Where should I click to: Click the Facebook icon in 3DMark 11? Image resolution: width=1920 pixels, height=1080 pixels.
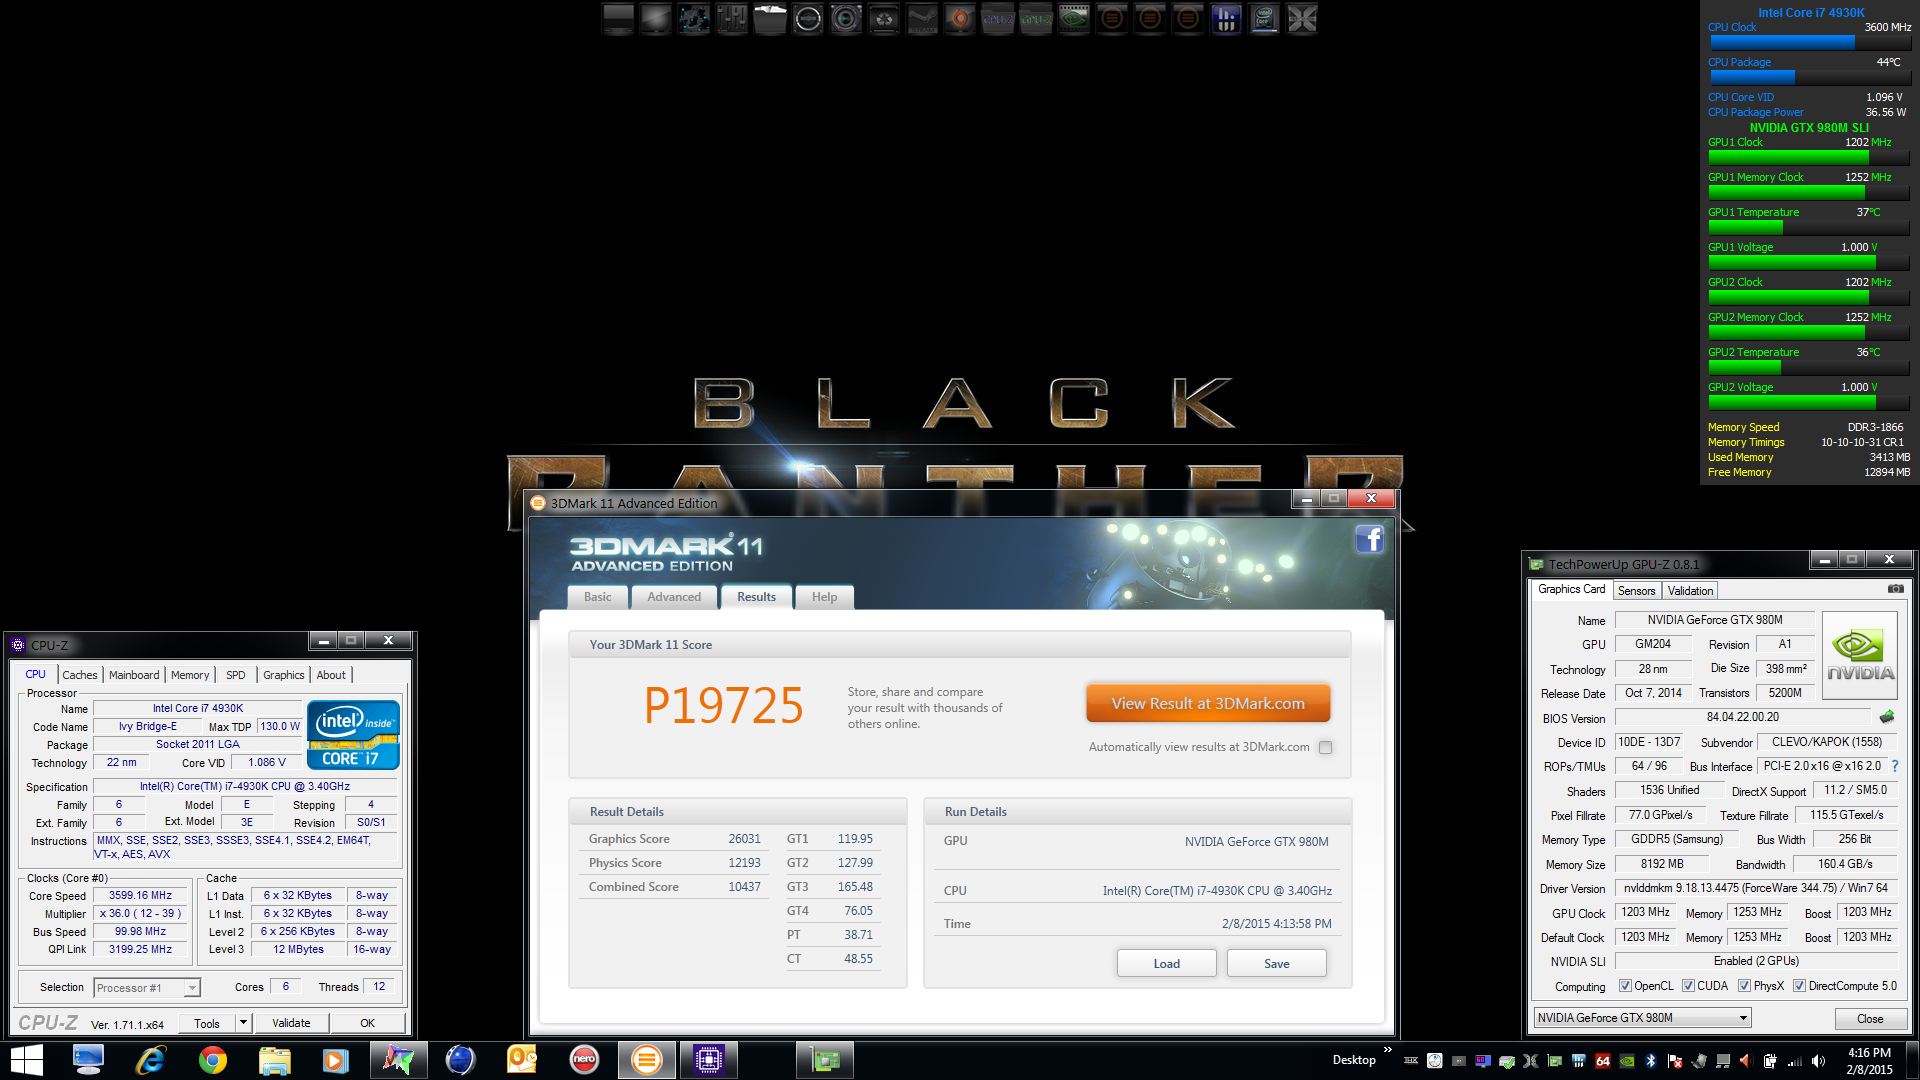tap(1370, 540)
